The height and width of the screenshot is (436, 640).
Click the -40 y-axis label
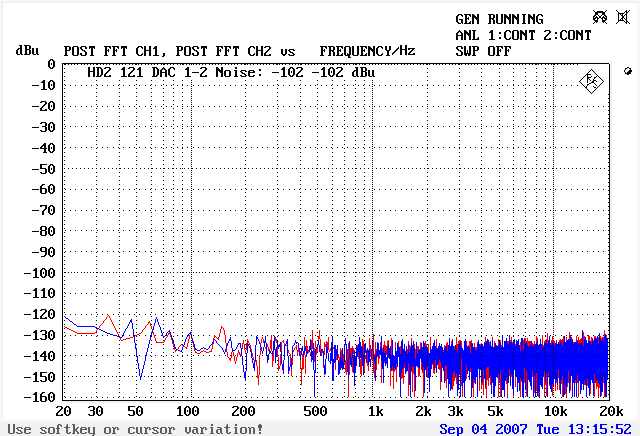(x=43, y=148)
